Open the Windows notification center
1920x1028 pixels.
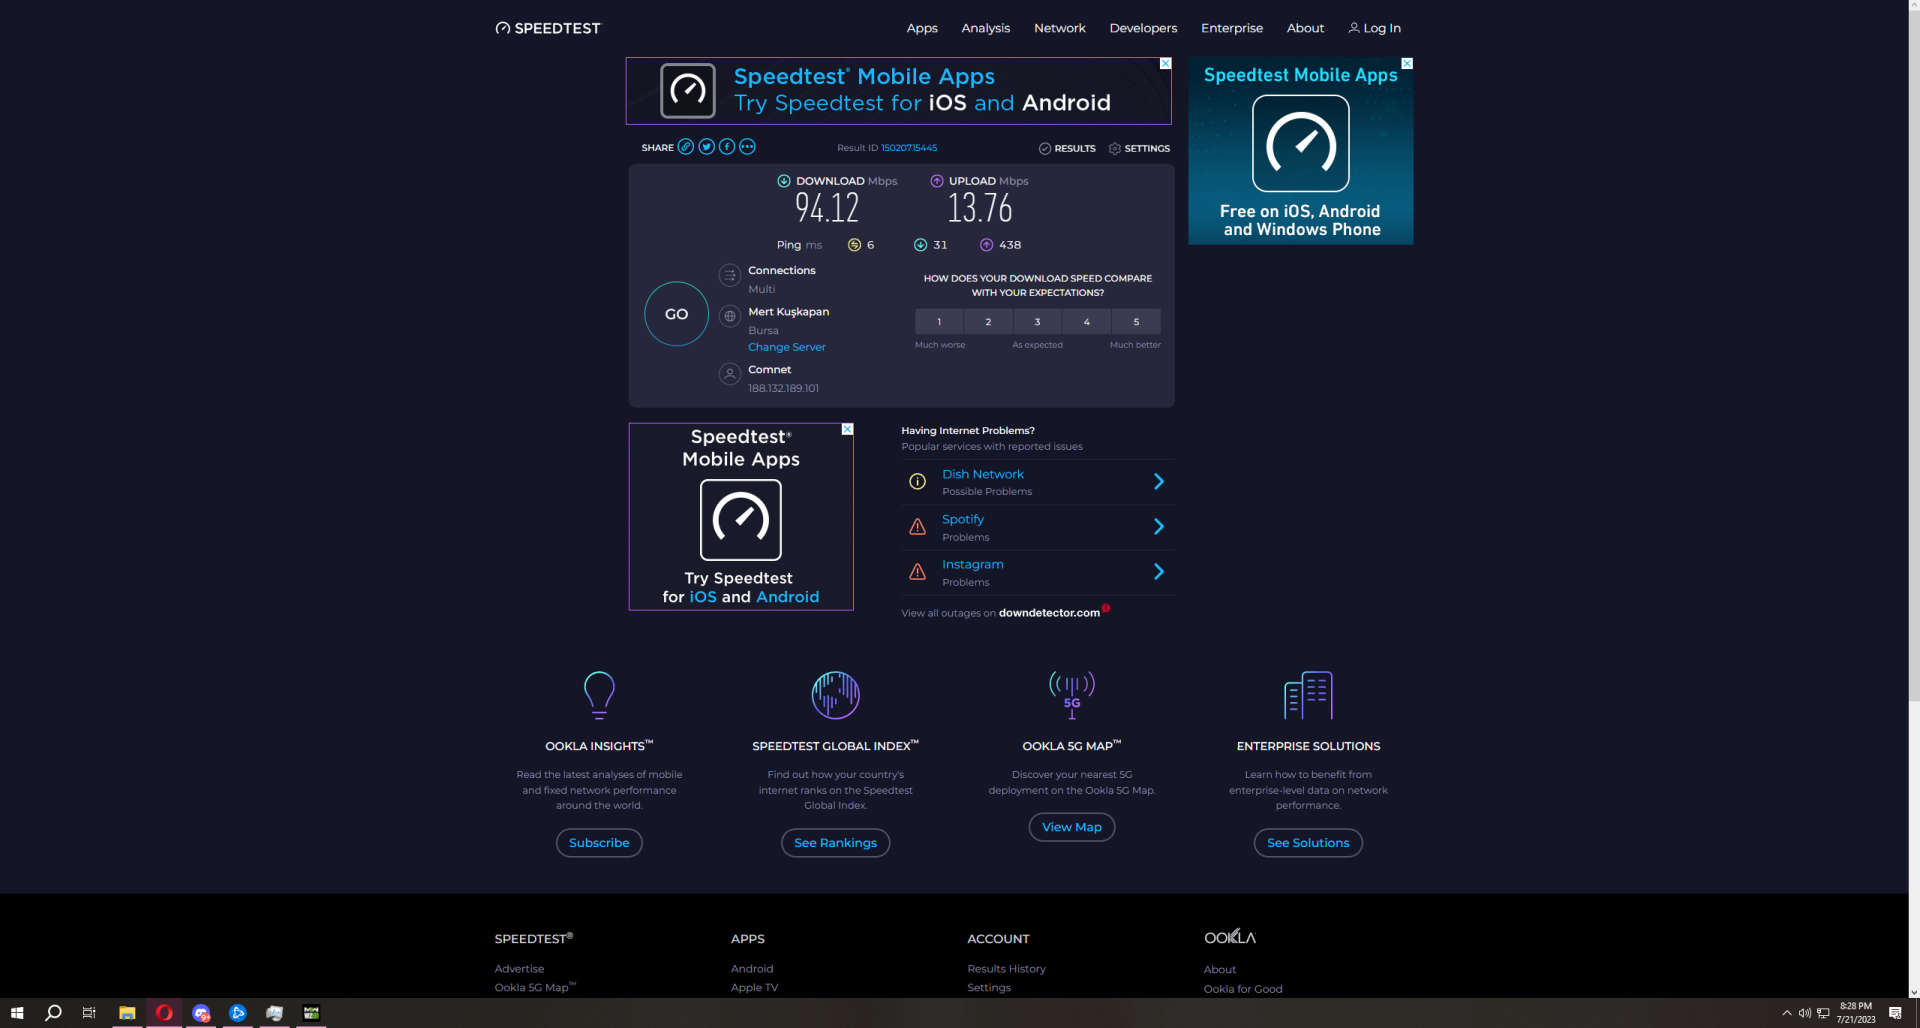[1895, 1013]
